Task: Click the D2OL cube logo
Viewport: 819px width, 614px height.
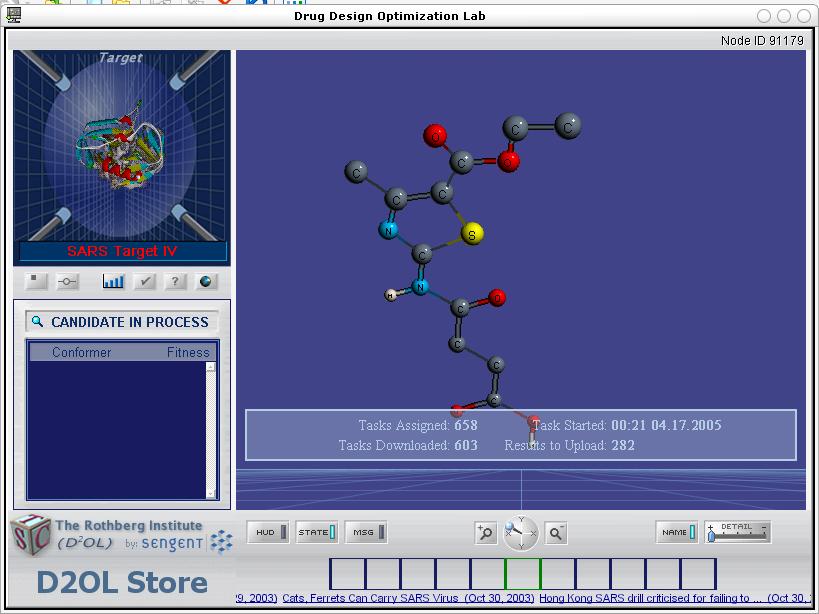Action: click(x=31, y=535)
